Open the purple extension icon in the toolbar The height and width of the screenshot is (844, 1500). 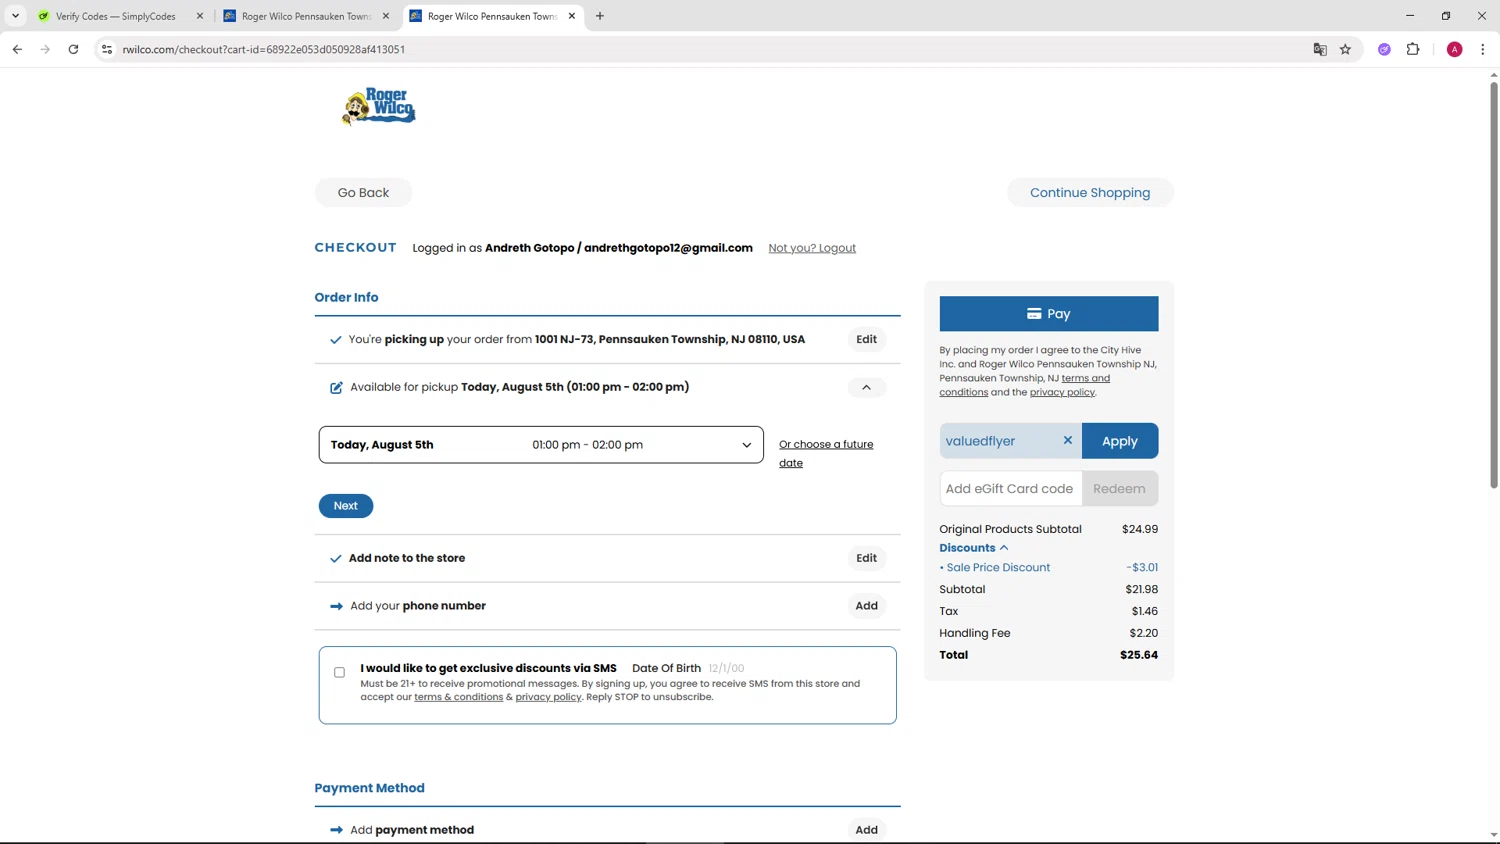pyautogui.click(x=1384, y=49)
